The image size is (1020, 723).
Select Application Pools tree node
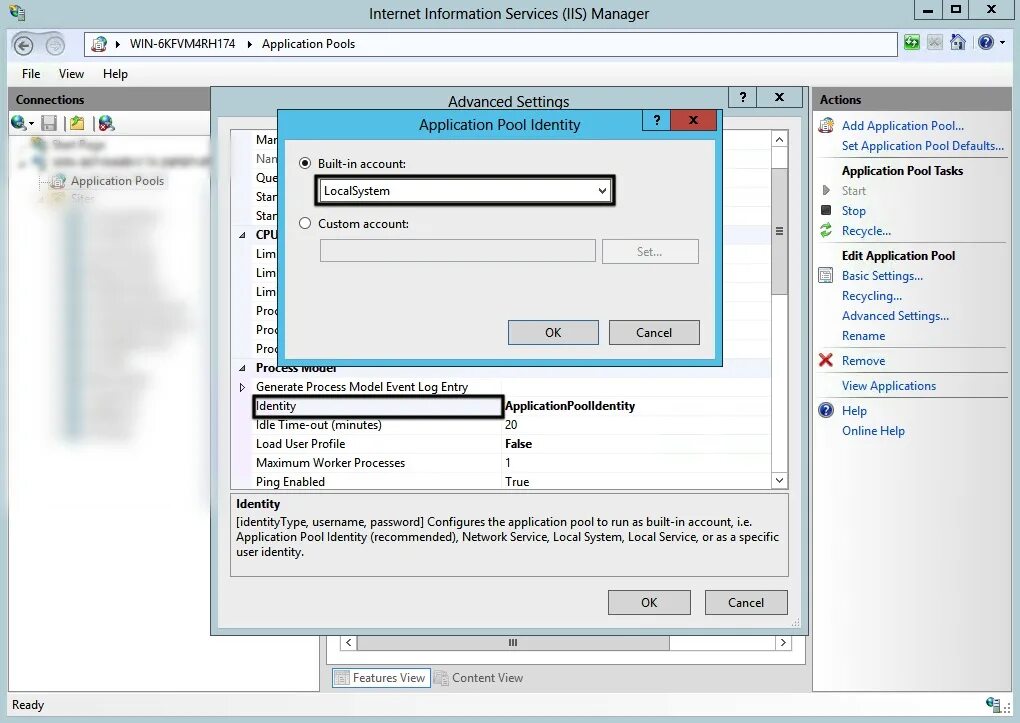coord(117,181)
